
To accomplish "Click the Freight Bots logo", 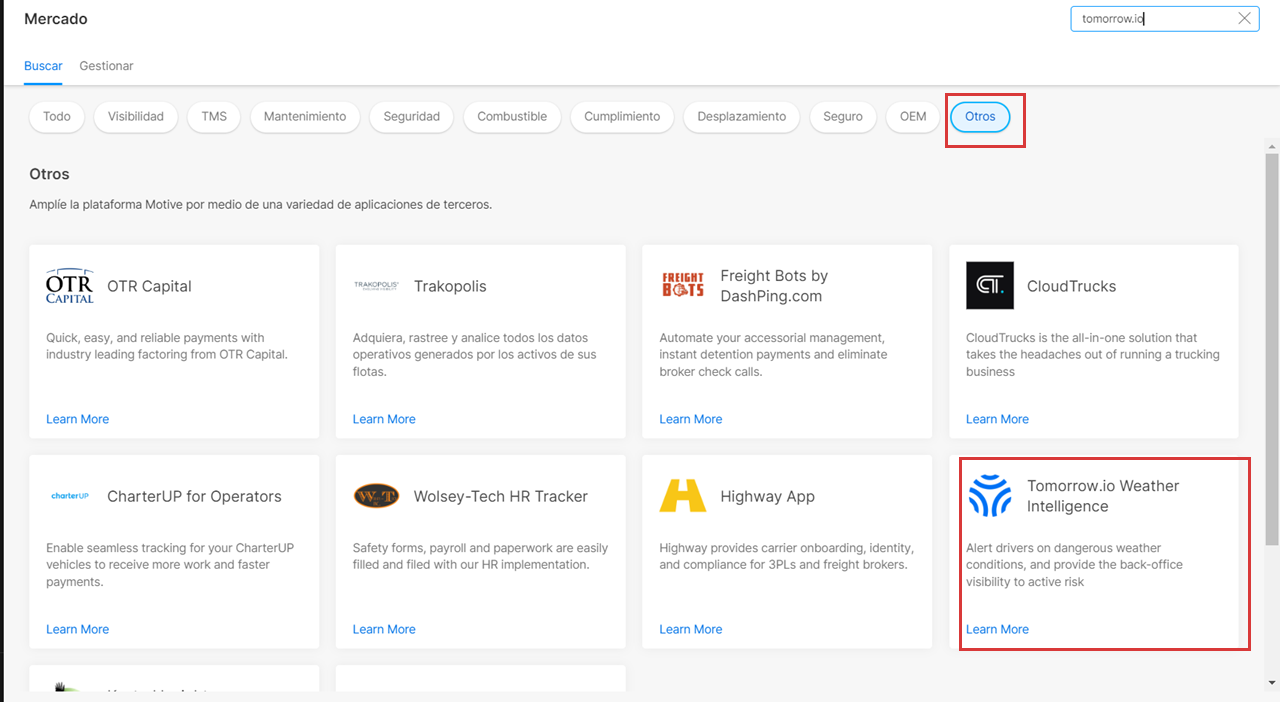I will point(683,285).
